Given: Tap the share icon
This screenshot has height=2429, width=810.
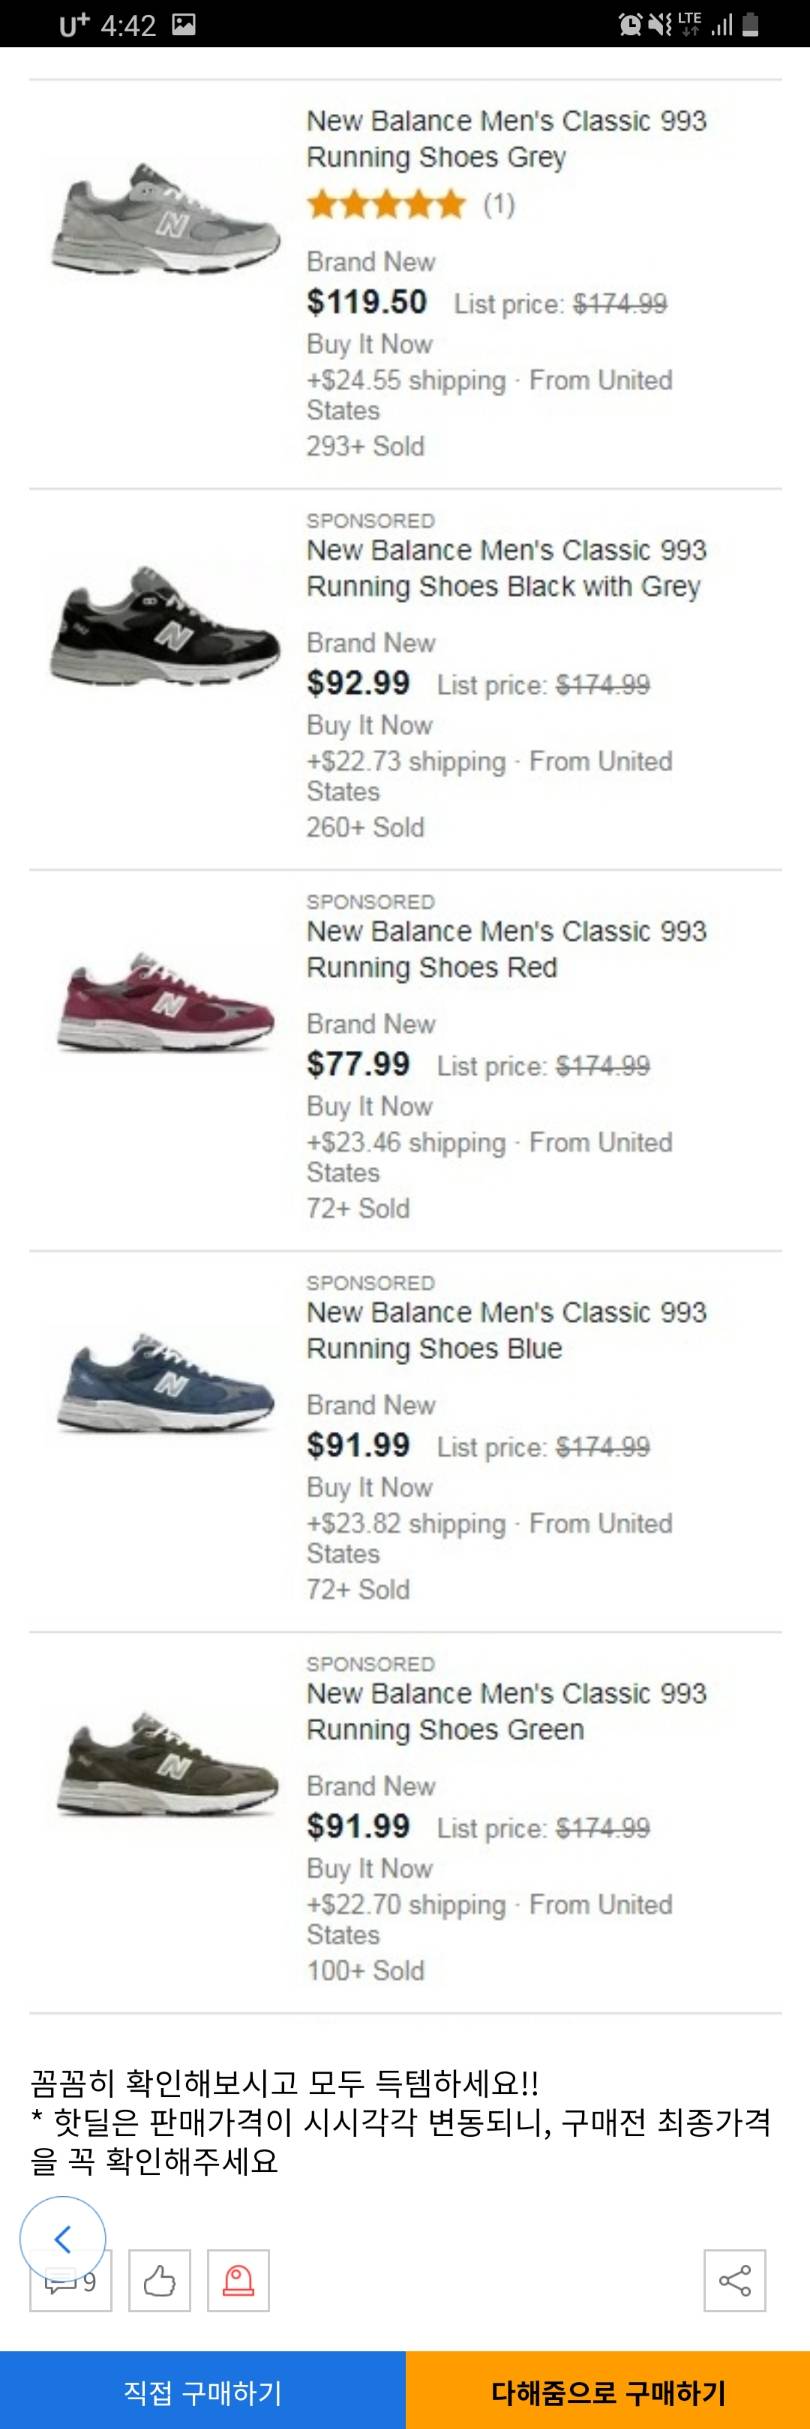Looking at the screenshot, I should point(735,2281).
